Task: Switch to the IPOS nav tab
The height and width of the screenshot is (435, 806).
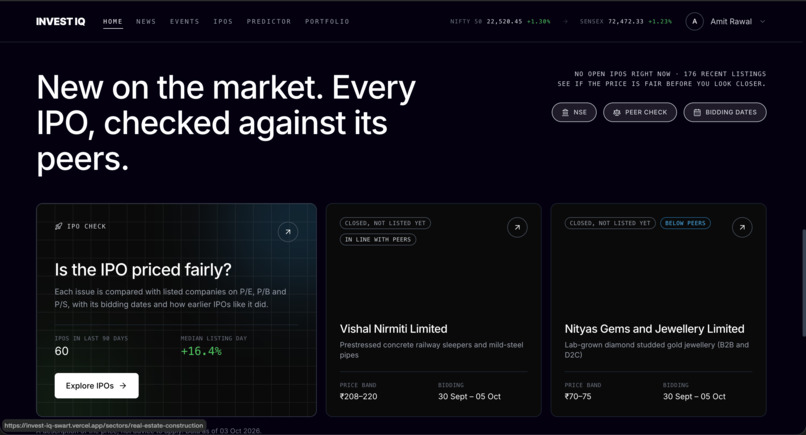Action: click(223, 22)
